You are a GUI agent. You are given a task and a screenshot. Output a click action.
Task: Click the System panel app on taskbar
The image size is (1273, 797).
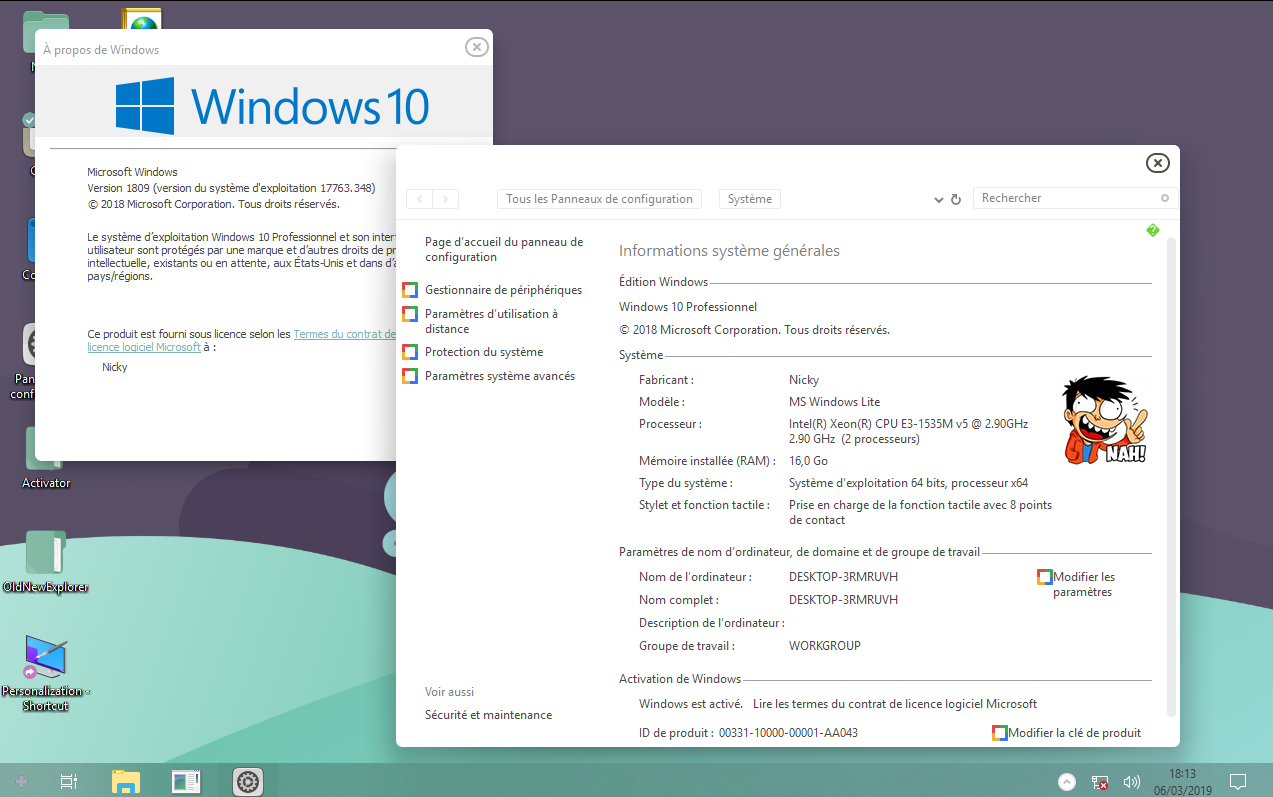[x=186, y=781]
